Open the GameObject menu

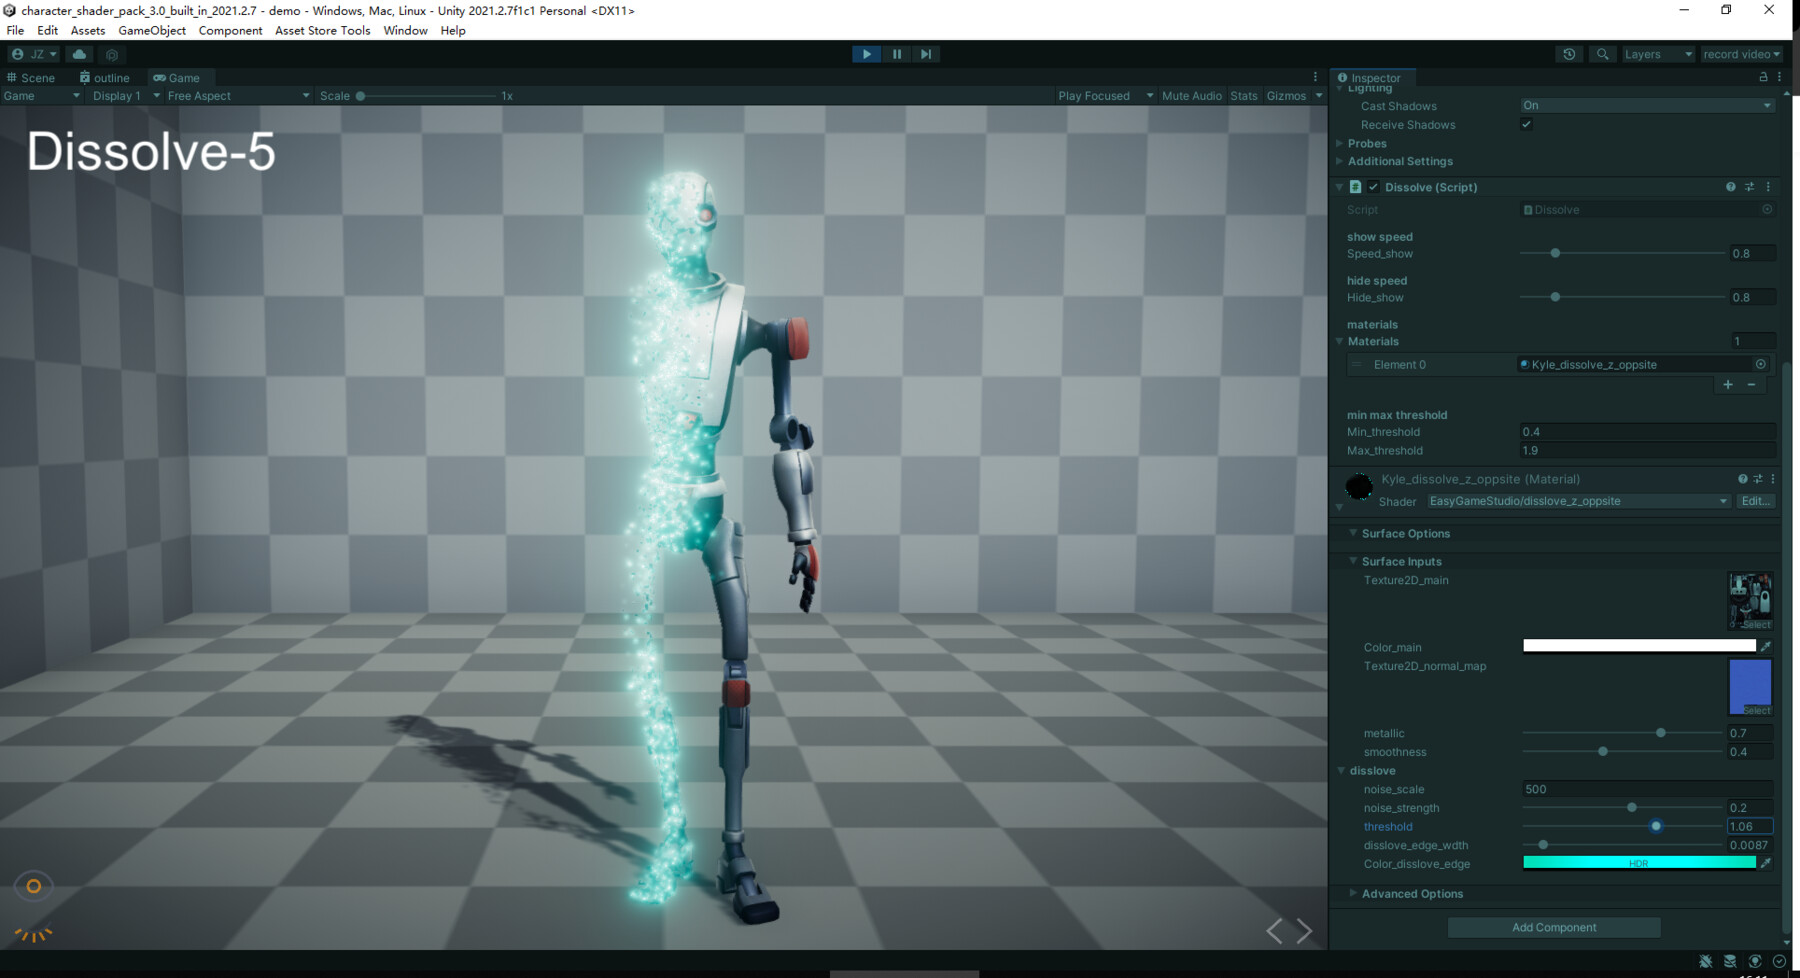point(151,30)
